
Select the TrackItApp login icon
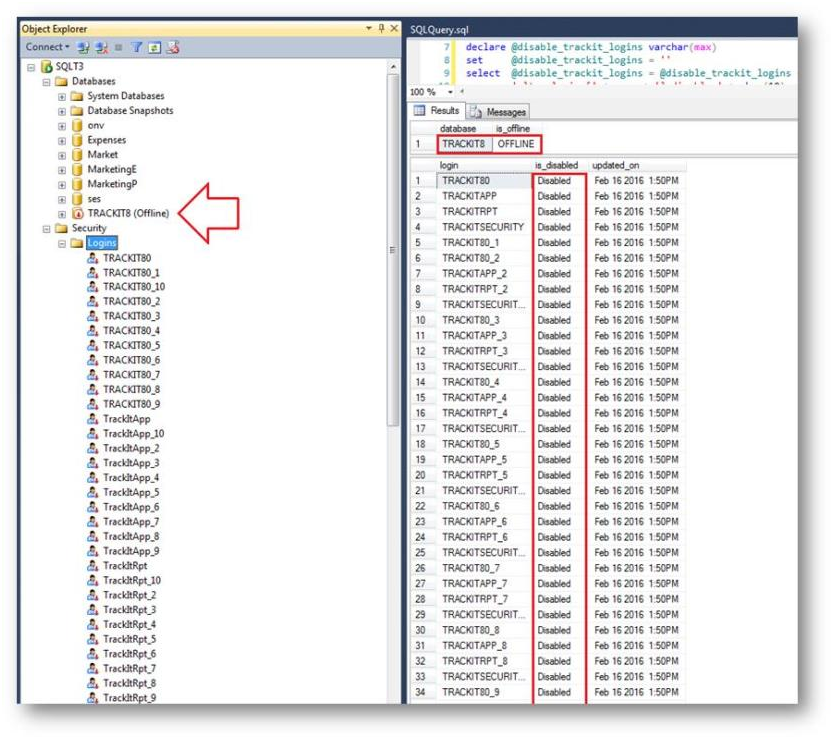click(x=92, y=419)
